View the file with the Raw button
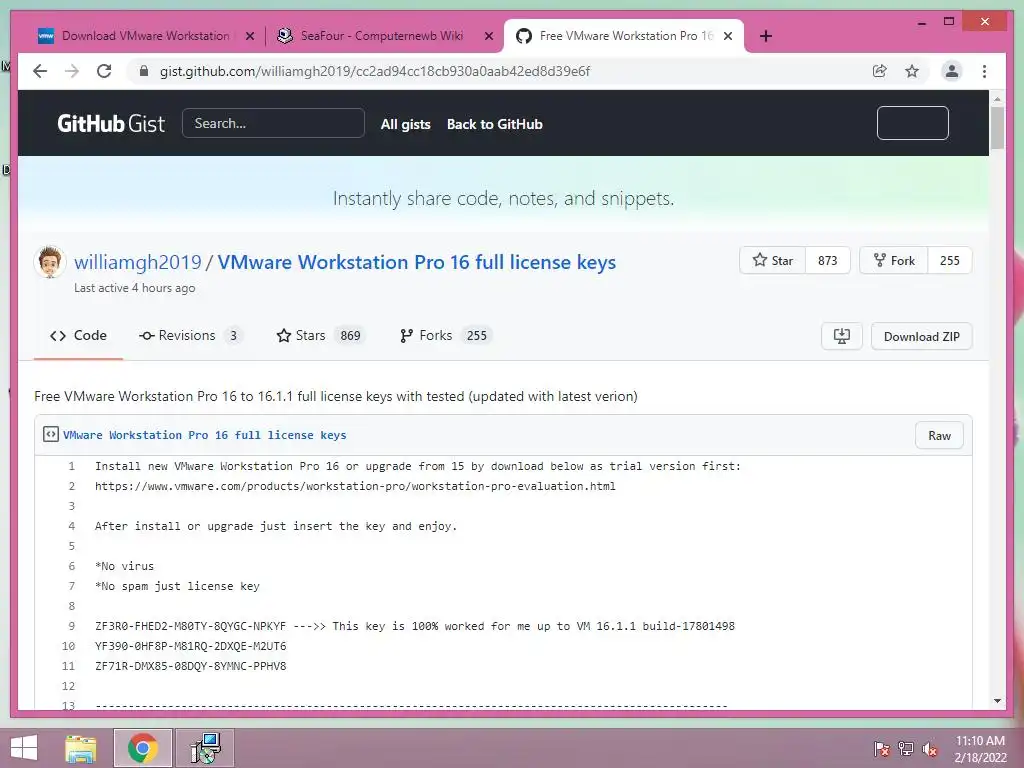The height and width of the screenshot is (768, 1024). (x=939, y=436)
